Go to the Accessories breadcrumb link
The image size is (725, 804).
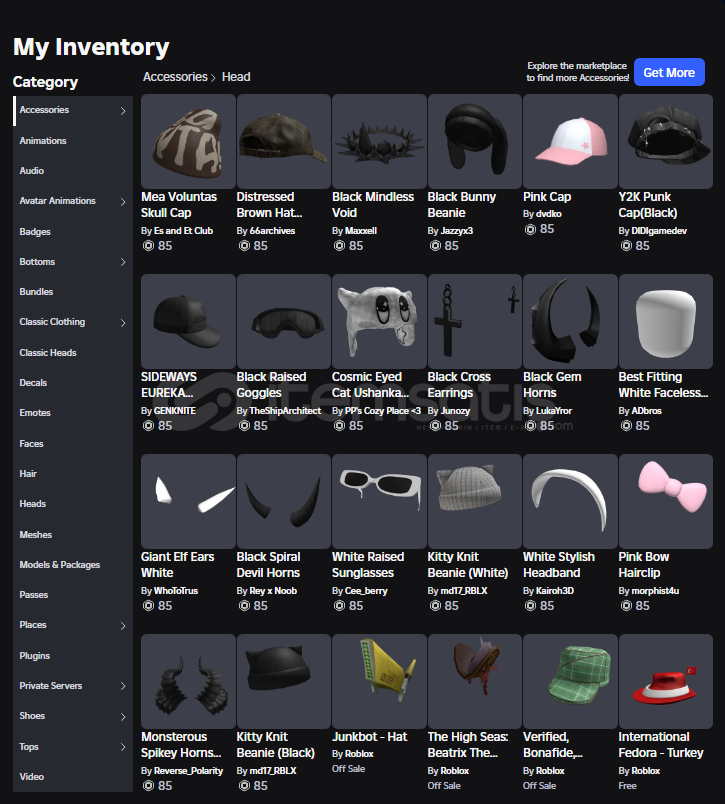pyautogui.click(x=175, y=77)
